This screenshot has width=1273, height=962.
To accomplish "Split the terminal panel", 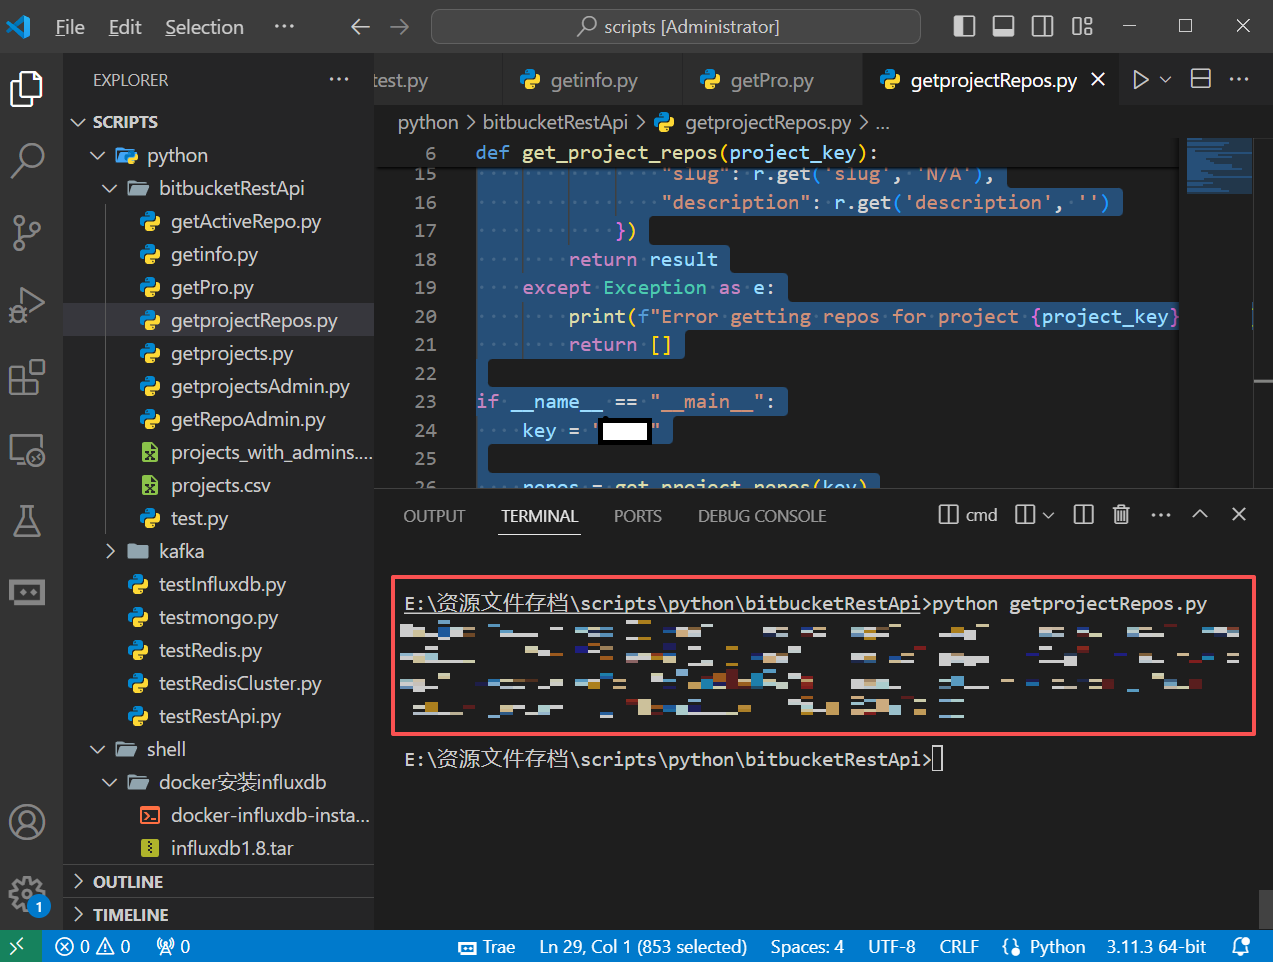I will pyautogui.click(x=1083, y=514).
